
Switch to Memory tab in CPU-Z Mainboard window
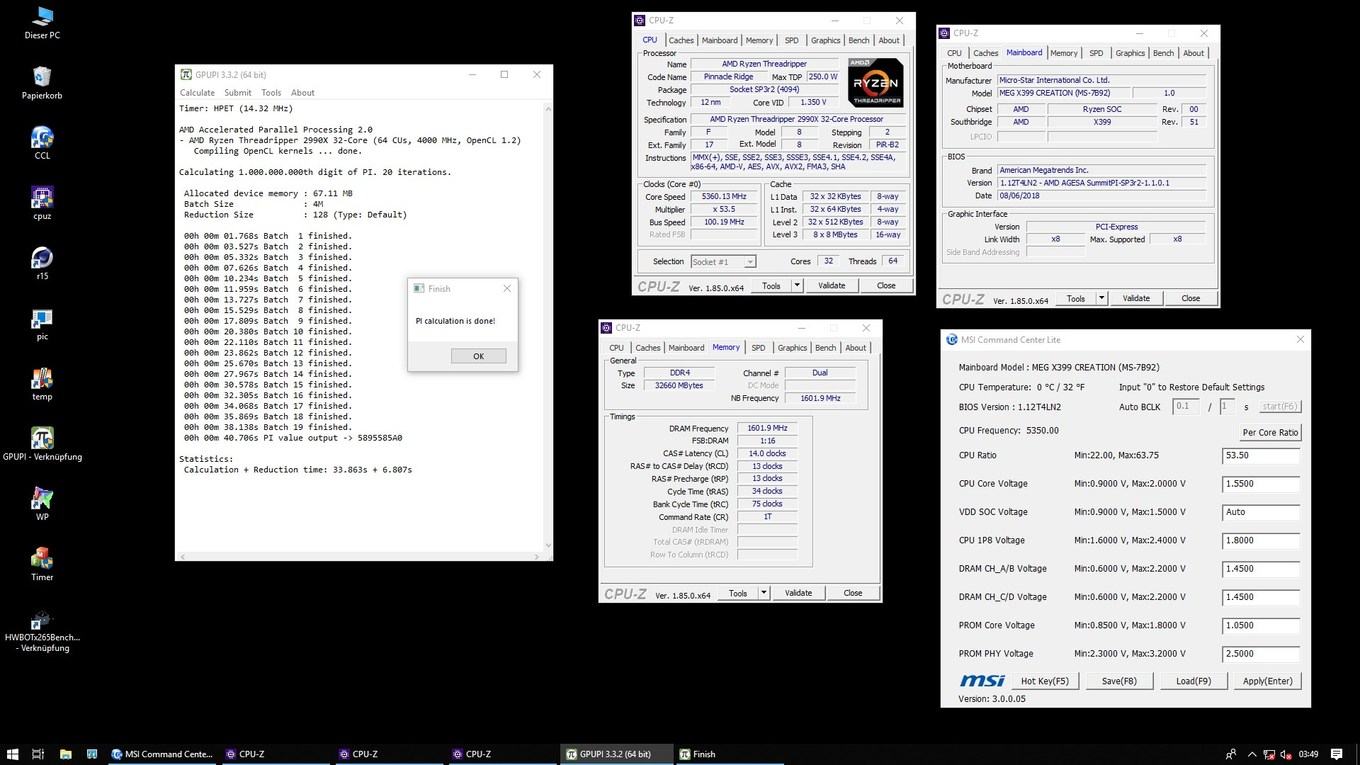[x=1064, y=53]
